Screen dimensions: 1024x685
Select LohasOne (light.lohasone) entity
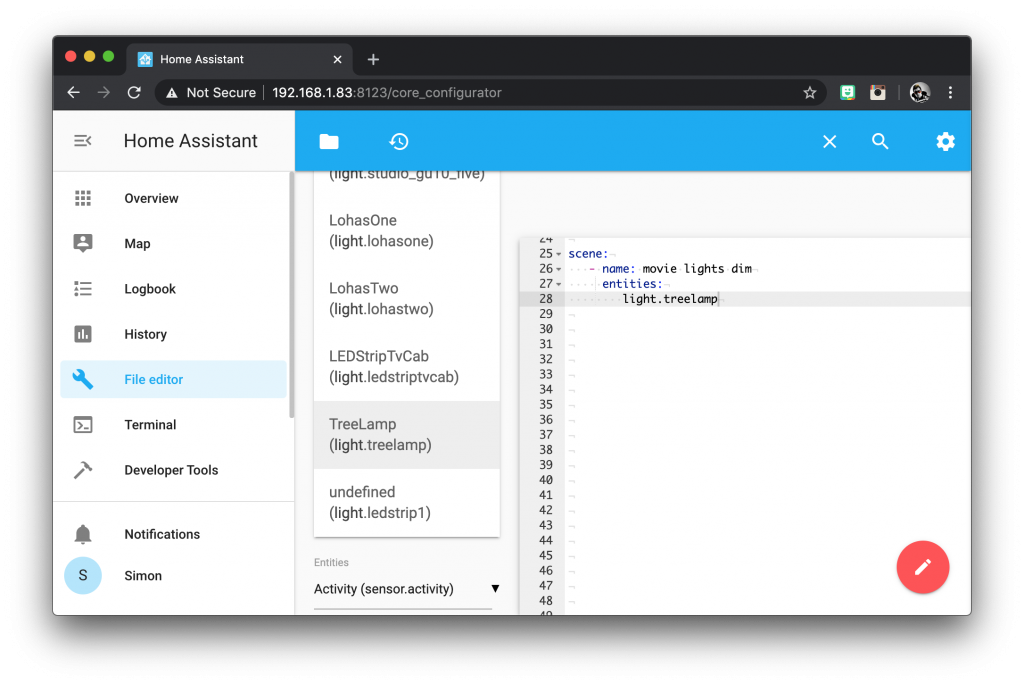[x=406, y=231]
